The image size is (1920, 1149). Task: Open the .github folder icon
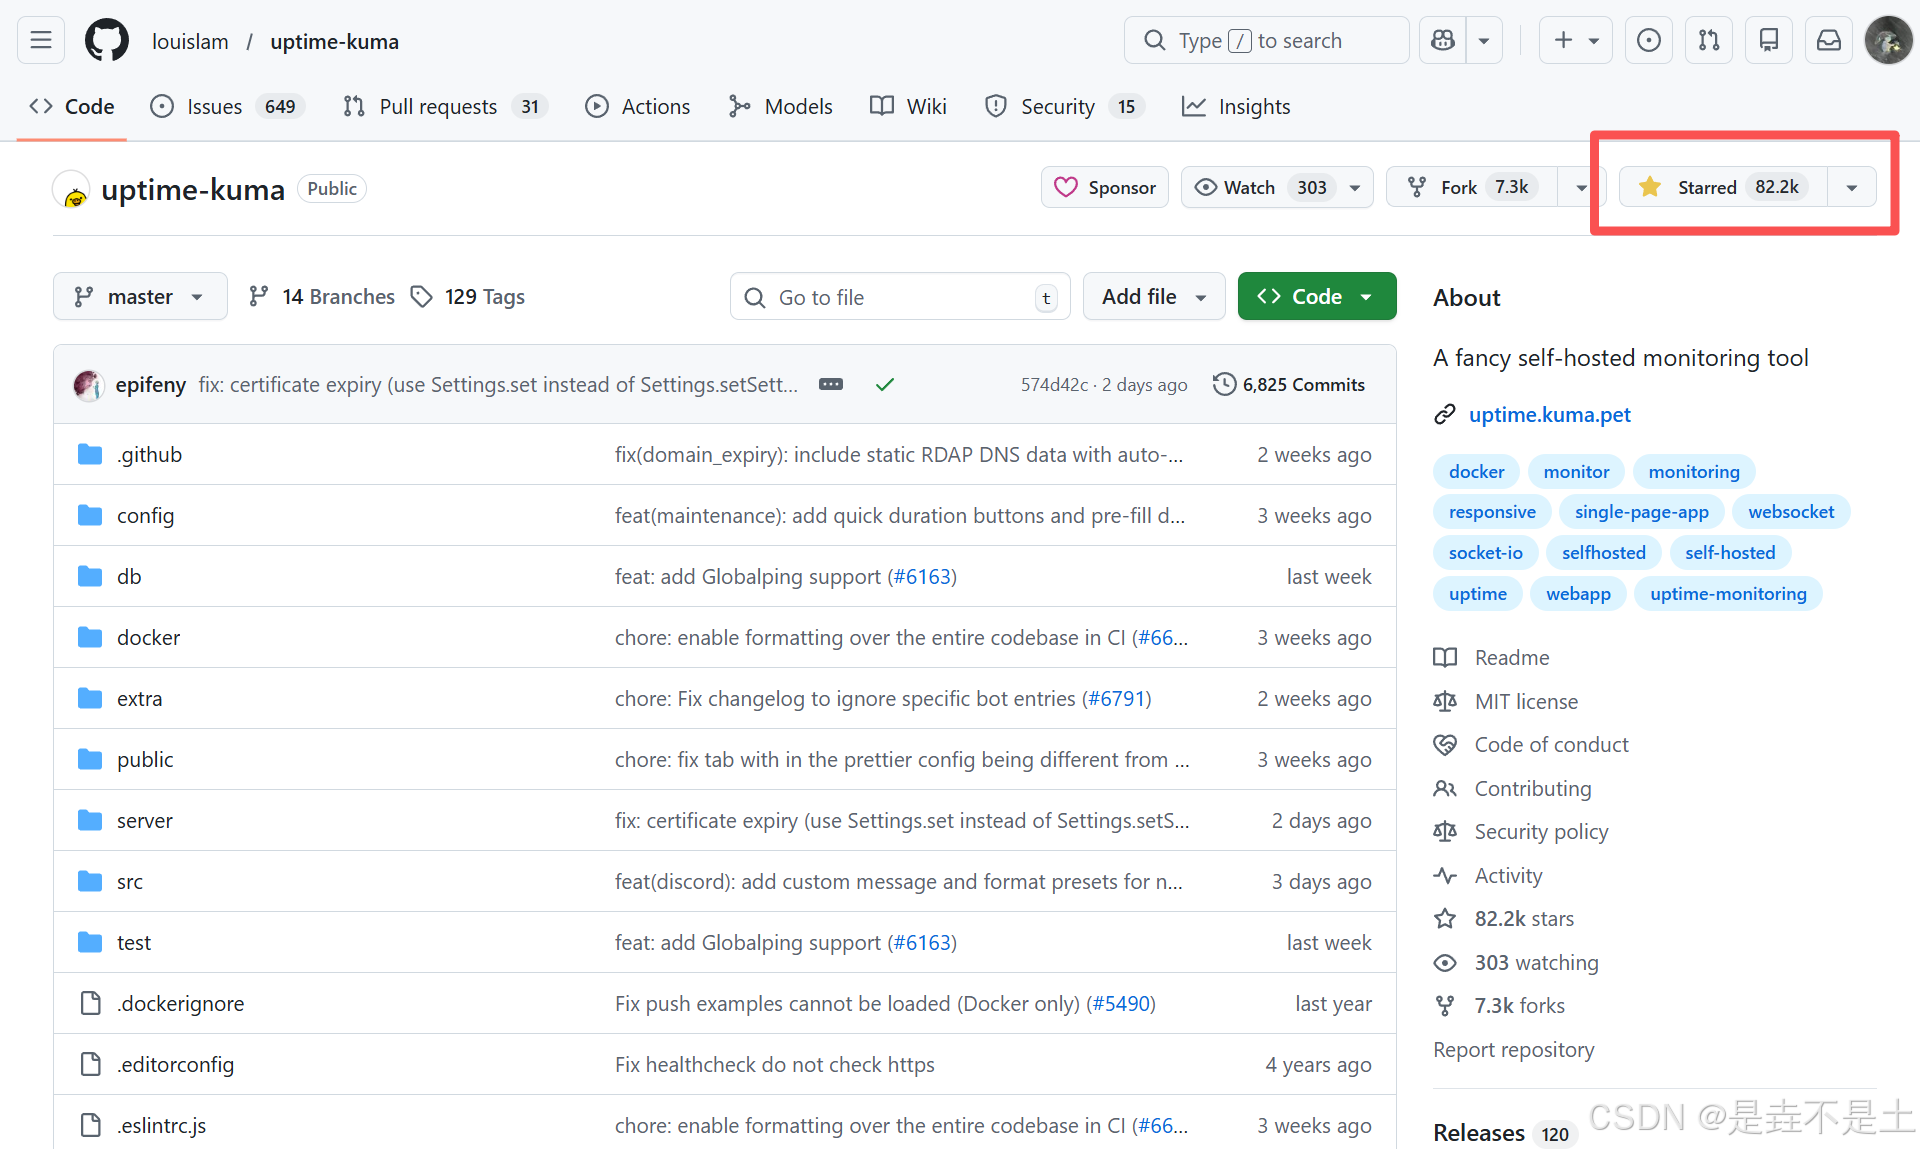(x=90, y=455)
